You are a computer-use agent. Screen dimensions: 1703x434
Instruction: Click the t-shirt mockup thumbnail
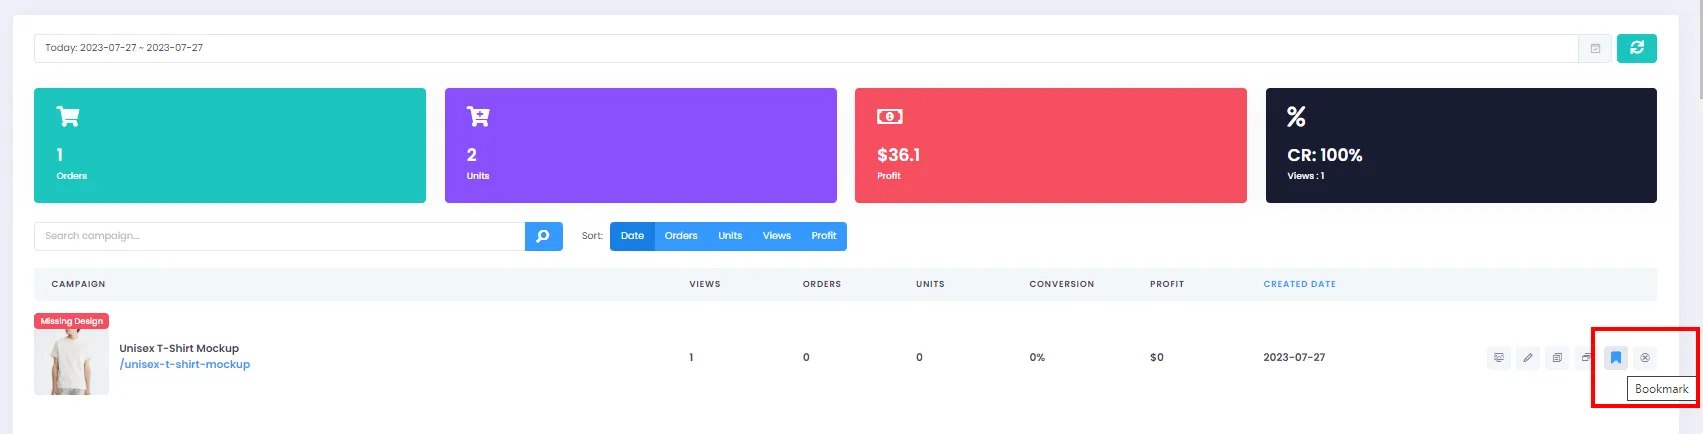click(71, 360)
